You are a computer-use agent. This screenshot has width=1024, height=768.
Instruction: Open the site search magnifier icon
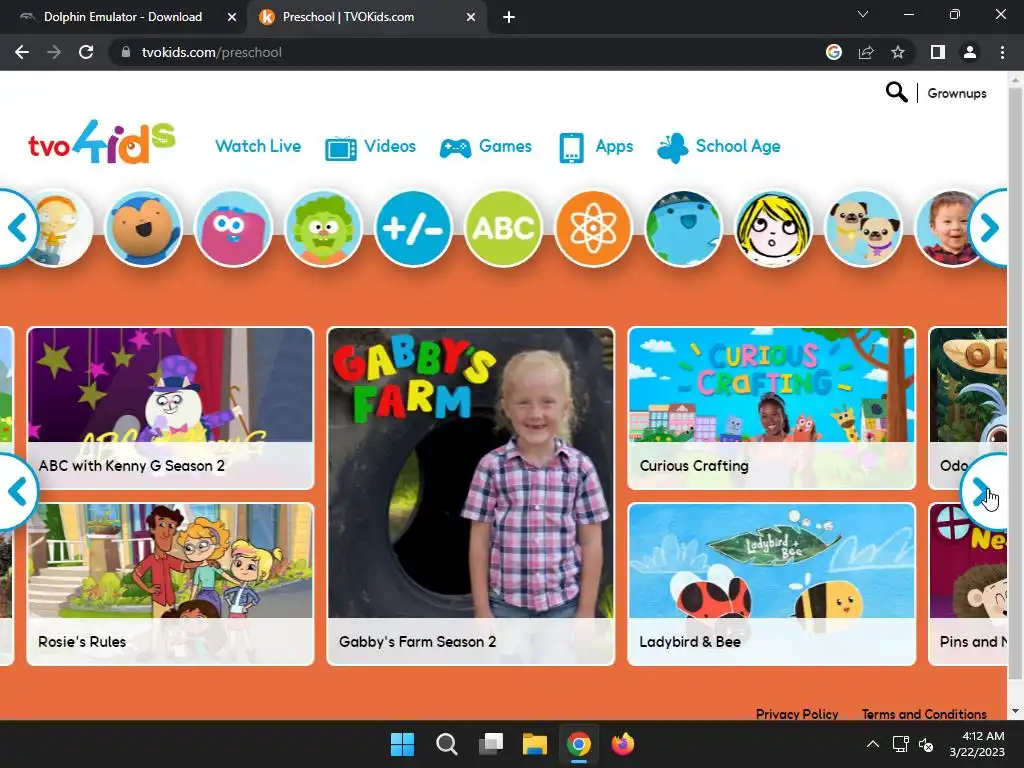pyautogui.click(x=896, y=93)
